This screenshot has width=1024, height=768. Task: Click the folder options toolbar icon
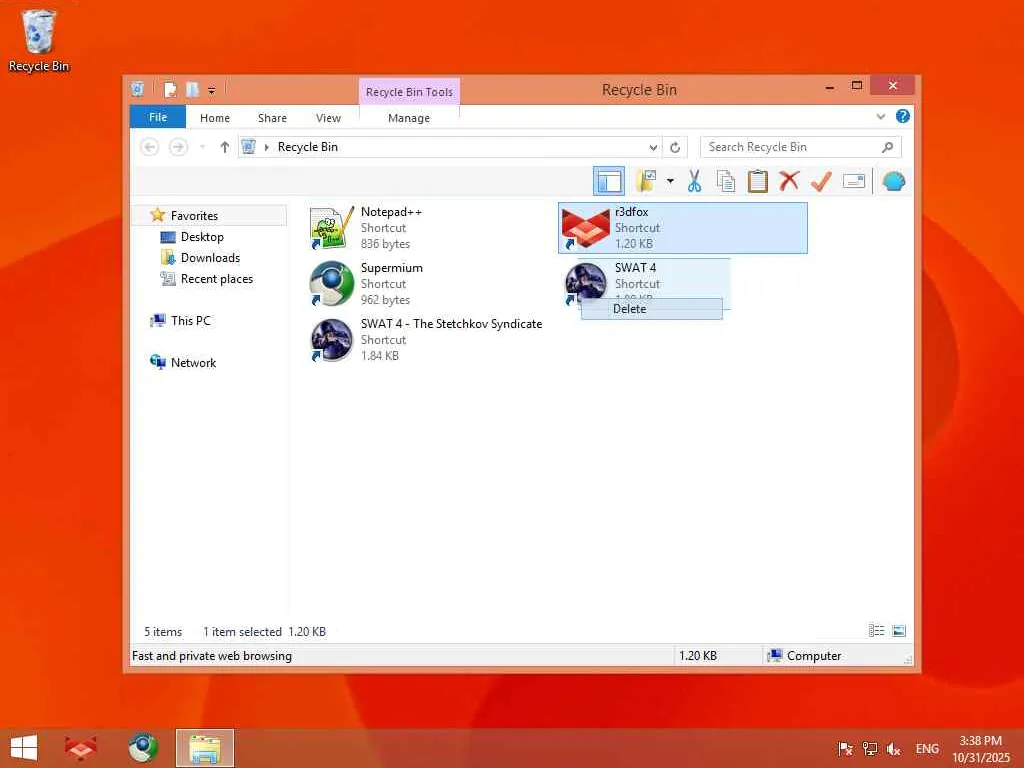point(647,181)
